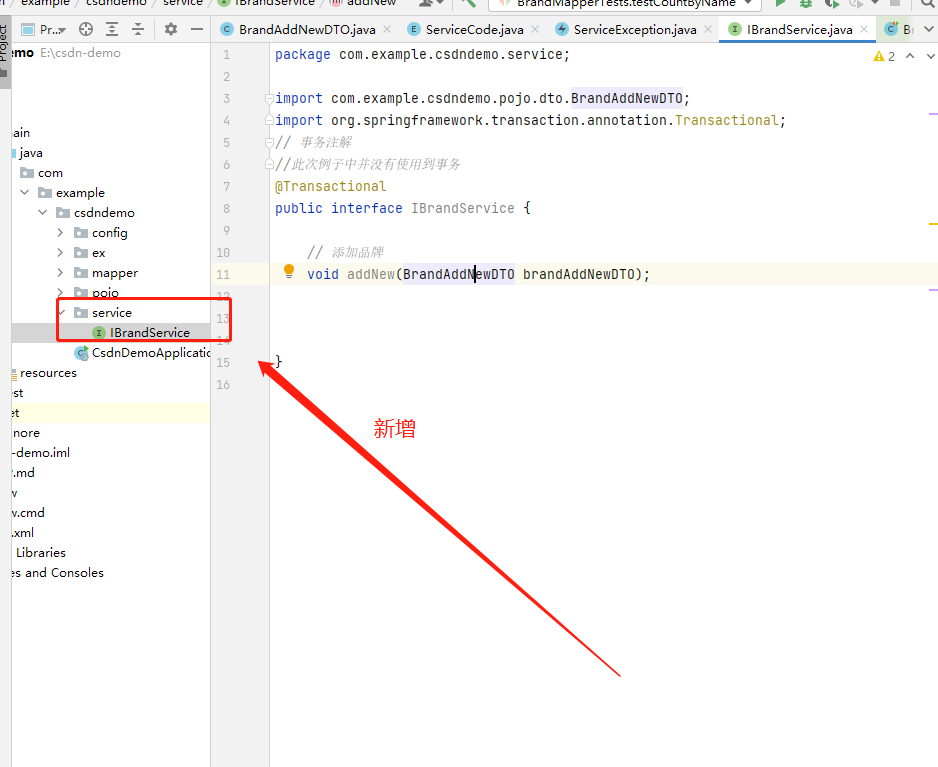Click the build hammer icon
938x767 pixels.
469,3
